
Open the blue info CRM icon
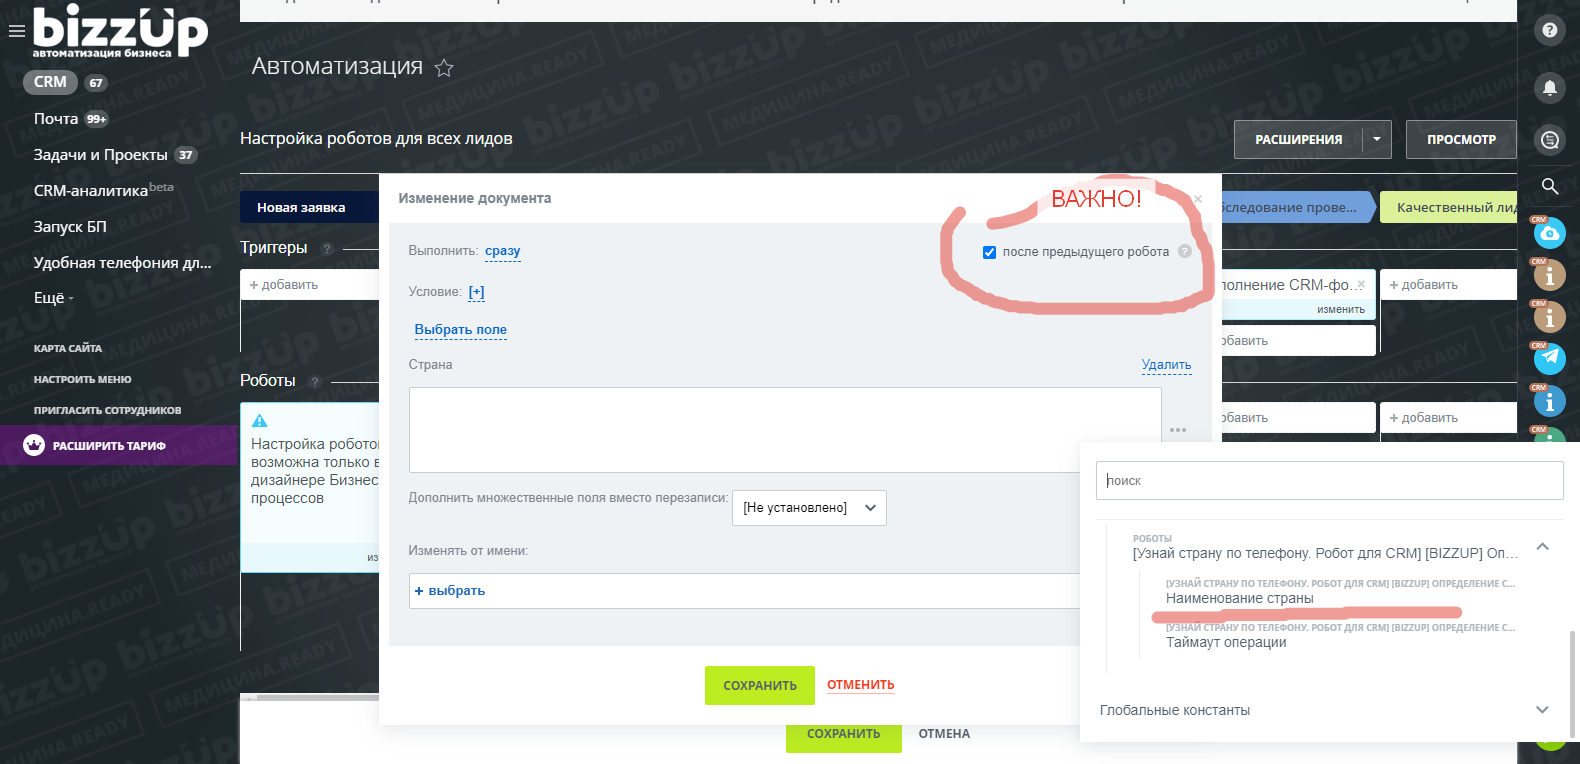coord(1549,401)
